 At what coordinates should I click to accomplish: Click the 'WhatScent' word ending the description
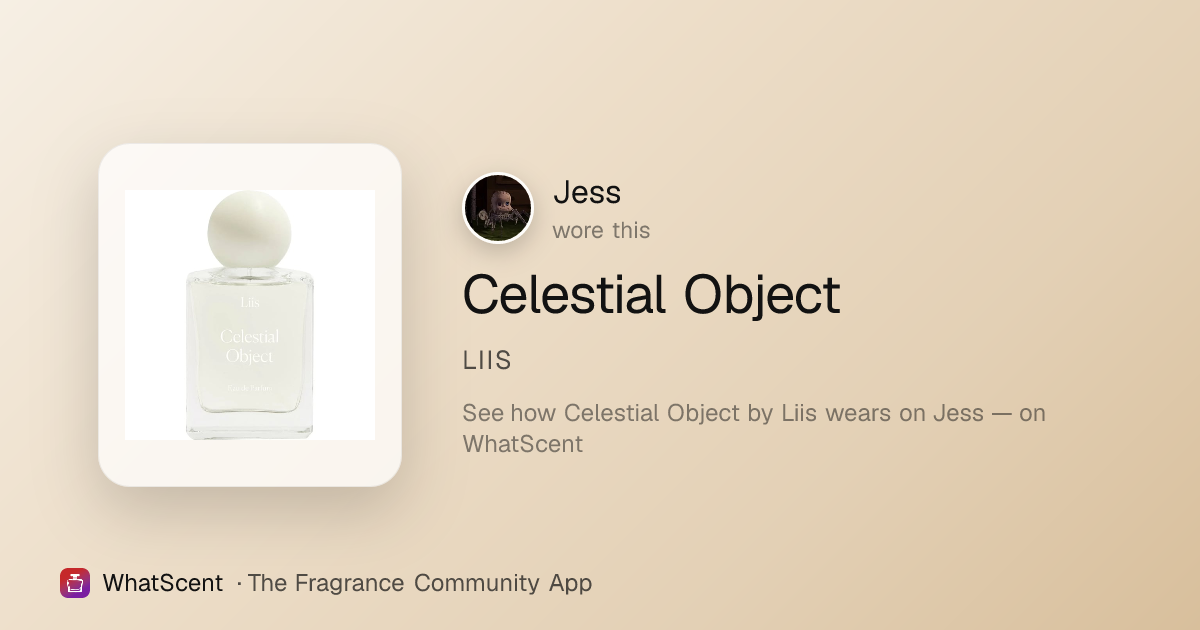(522, 443)
